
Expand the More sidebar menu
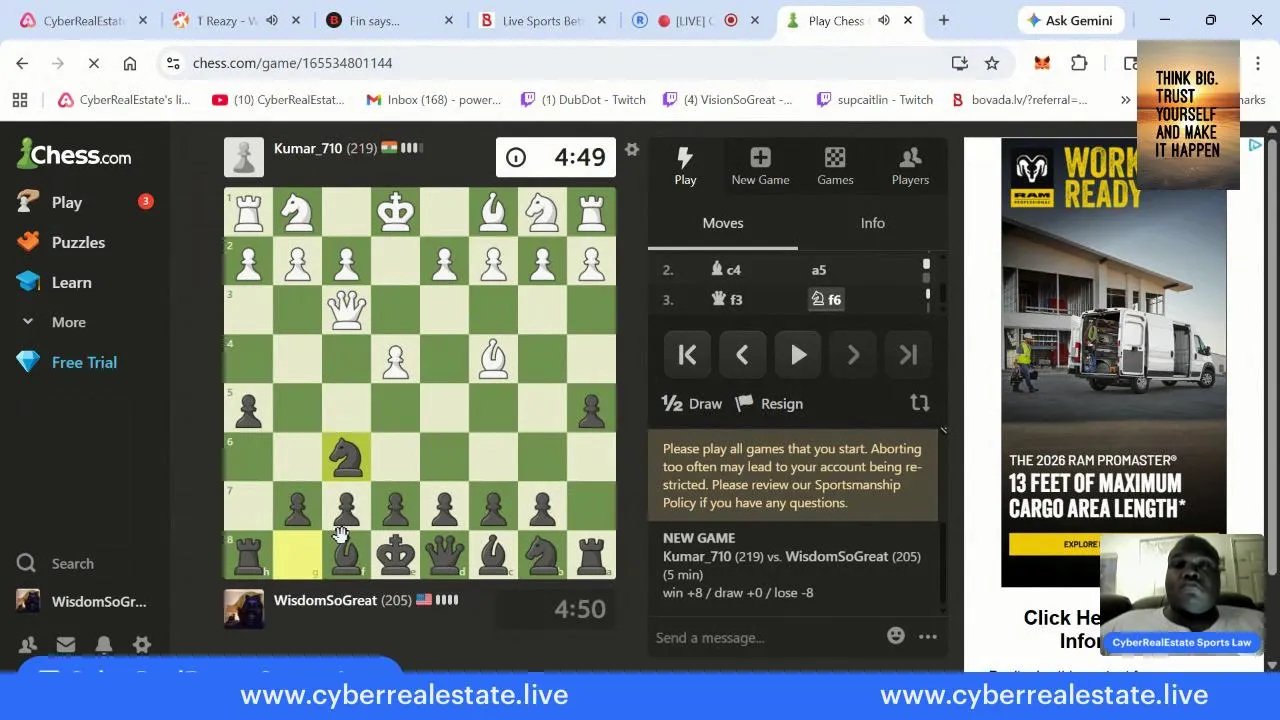(68, 322)
